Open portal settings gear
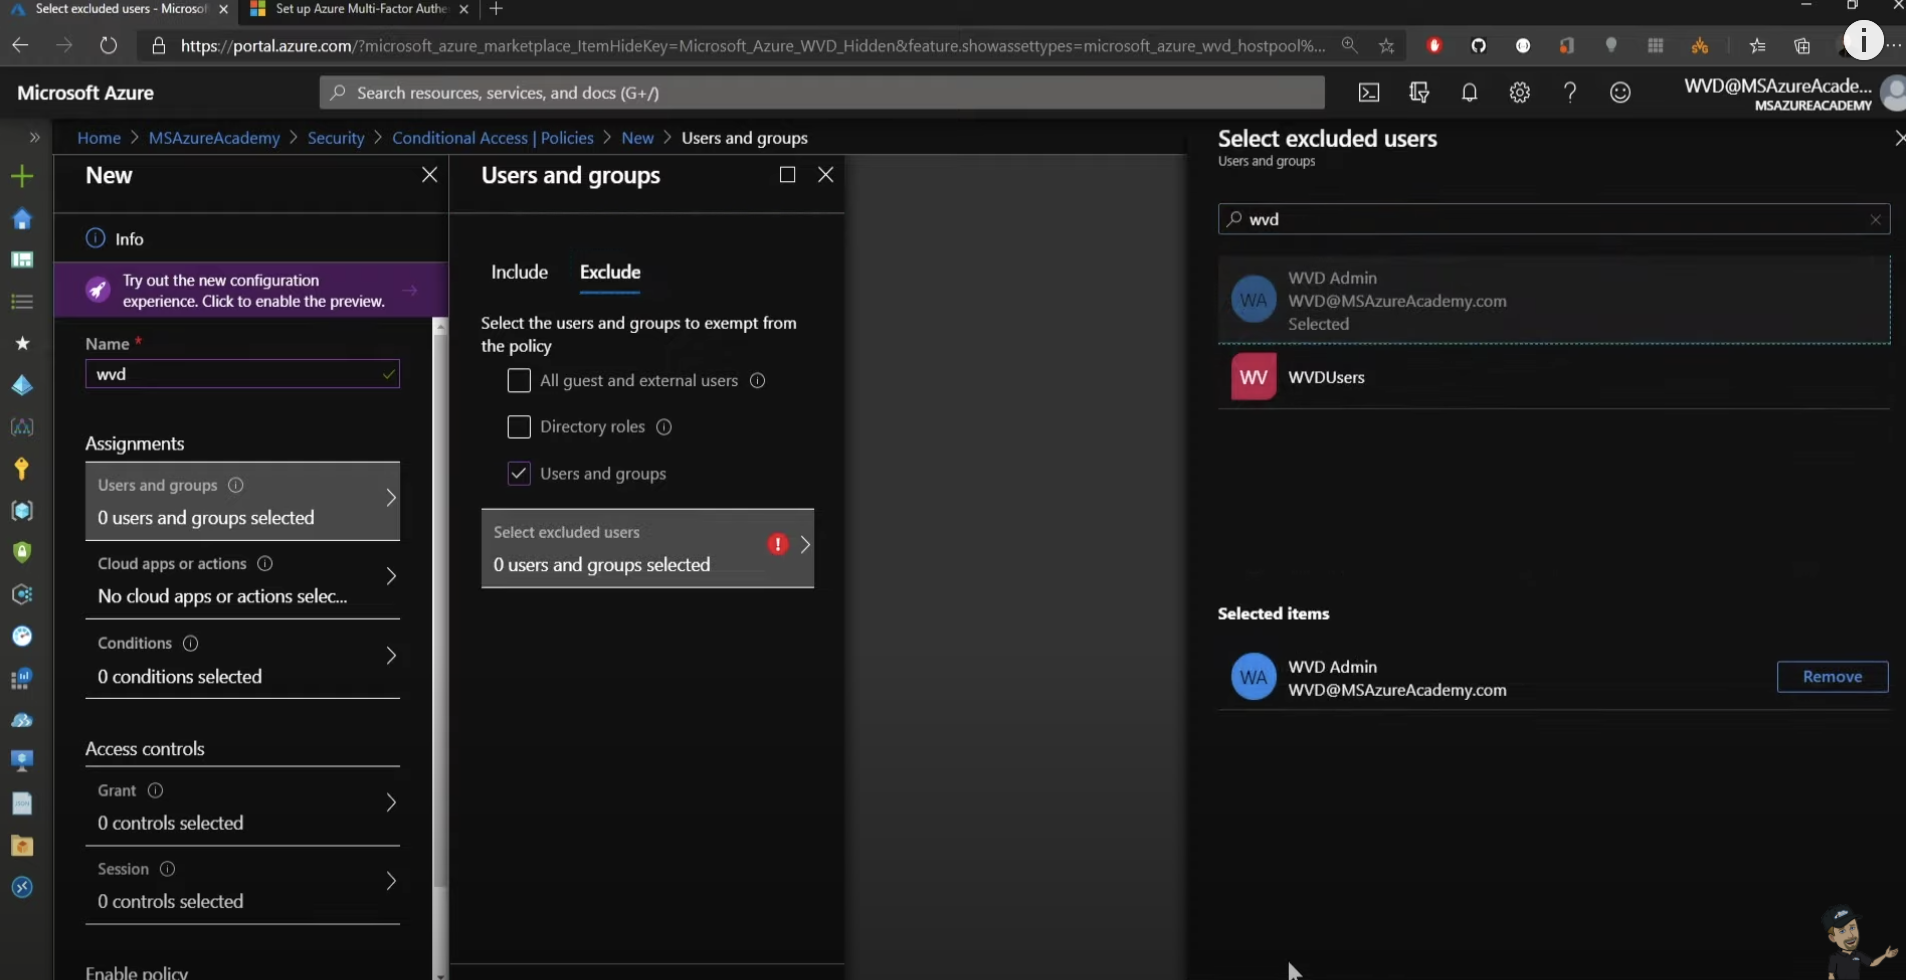 [1519, 93]
